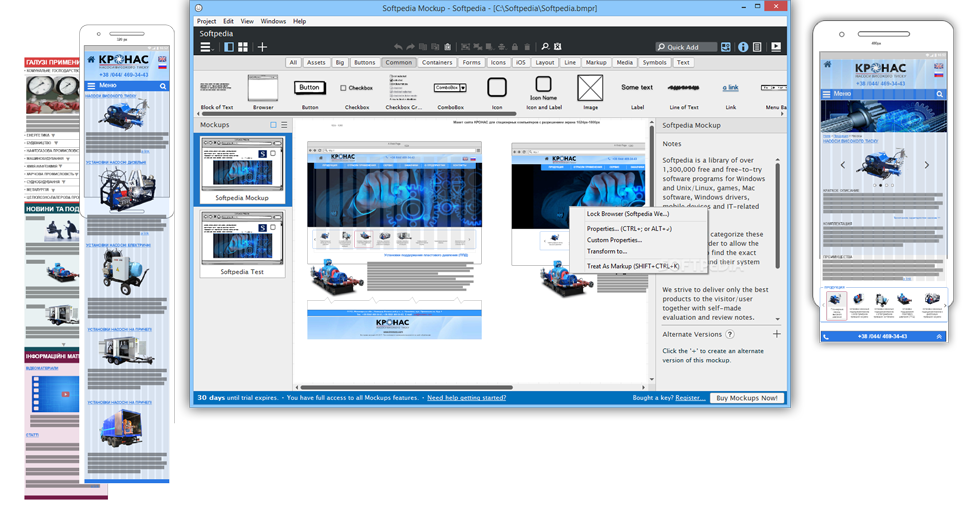Select the Forms library tab
This screenshot has height=530, width=980.
click(x=472, y=62)
